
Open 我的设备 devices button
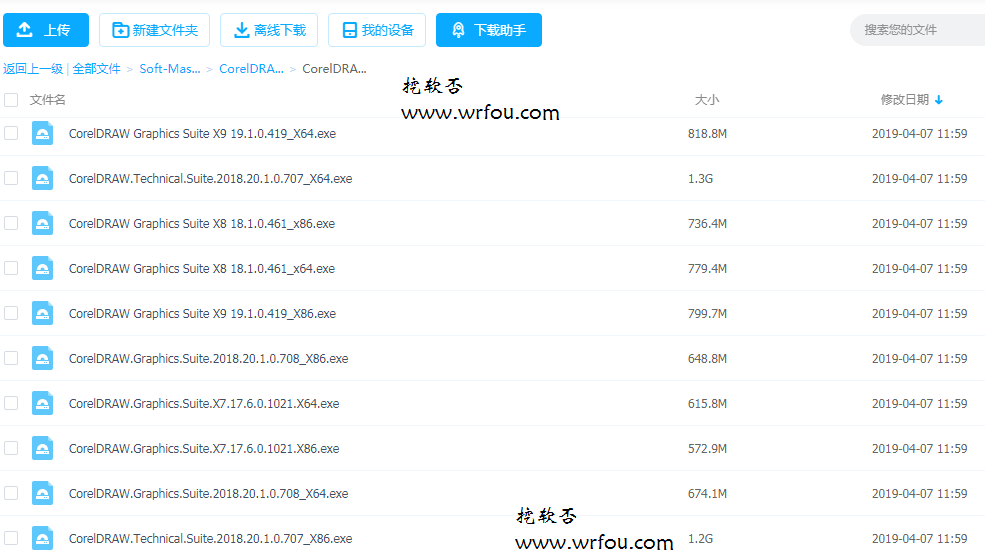click(377, 30)
